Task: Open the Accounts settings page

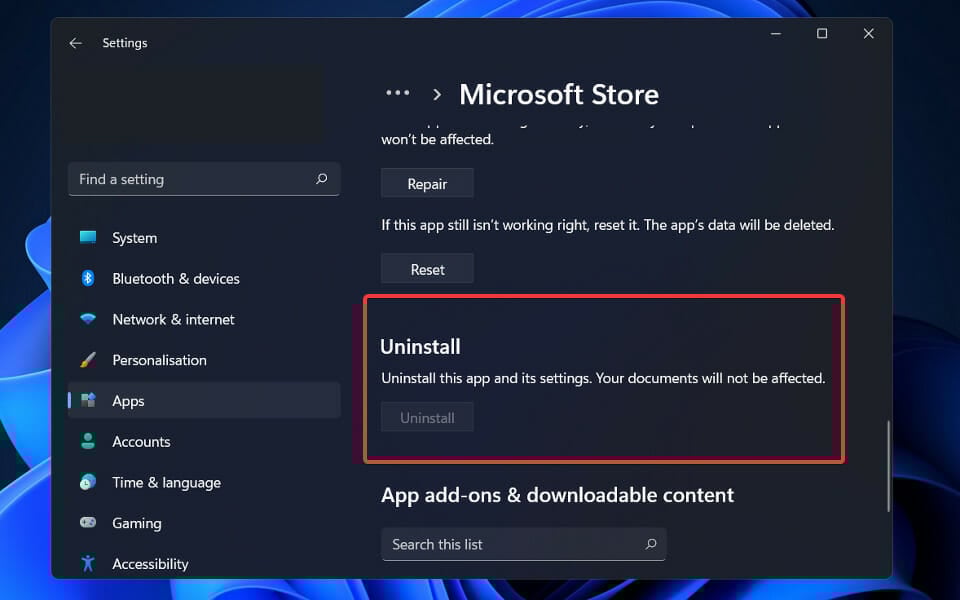Action: [x=204, y=441]
